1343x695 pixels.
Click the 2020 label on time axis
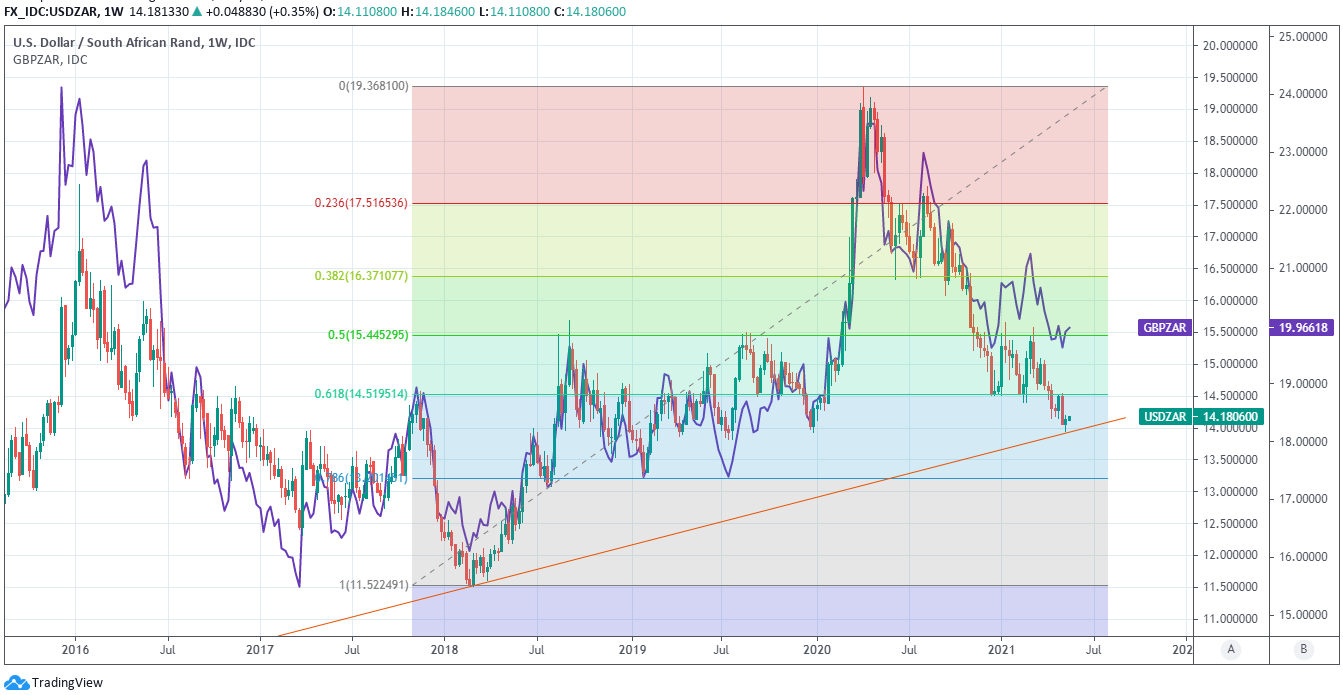click(x=817, y=649)
